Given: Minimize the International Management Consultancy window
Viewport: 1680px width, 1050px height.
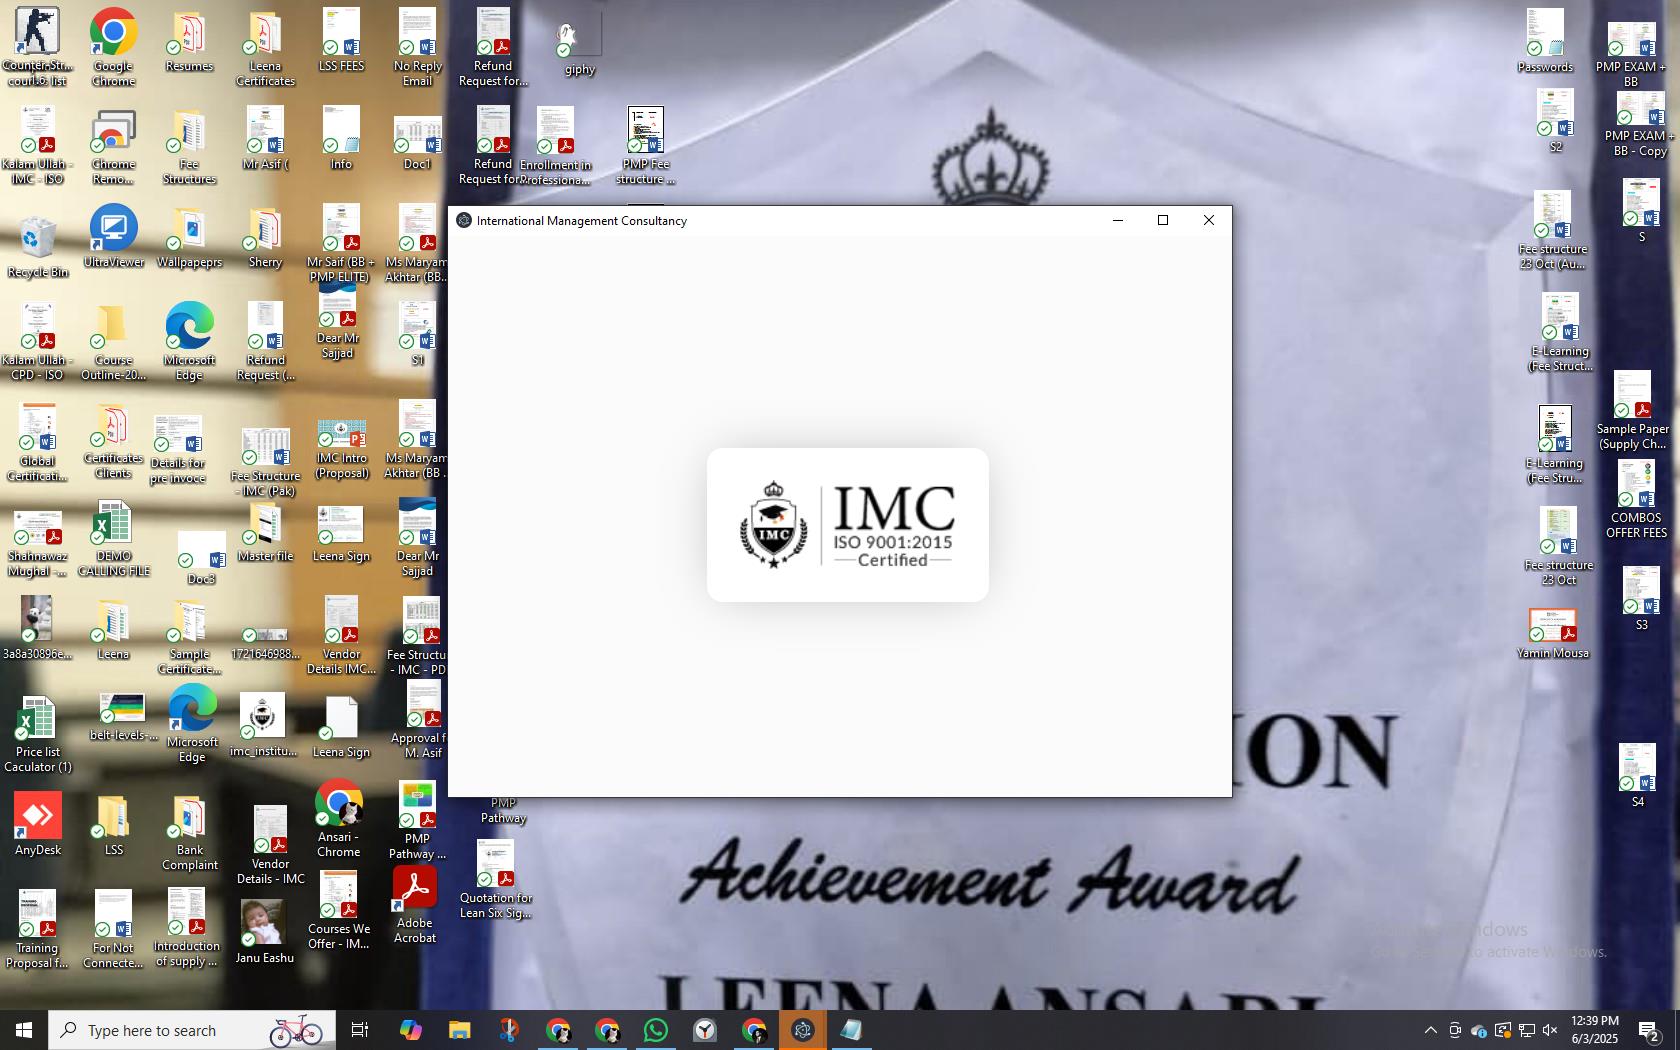Looking at the screenshot, I should point(1118,220).
